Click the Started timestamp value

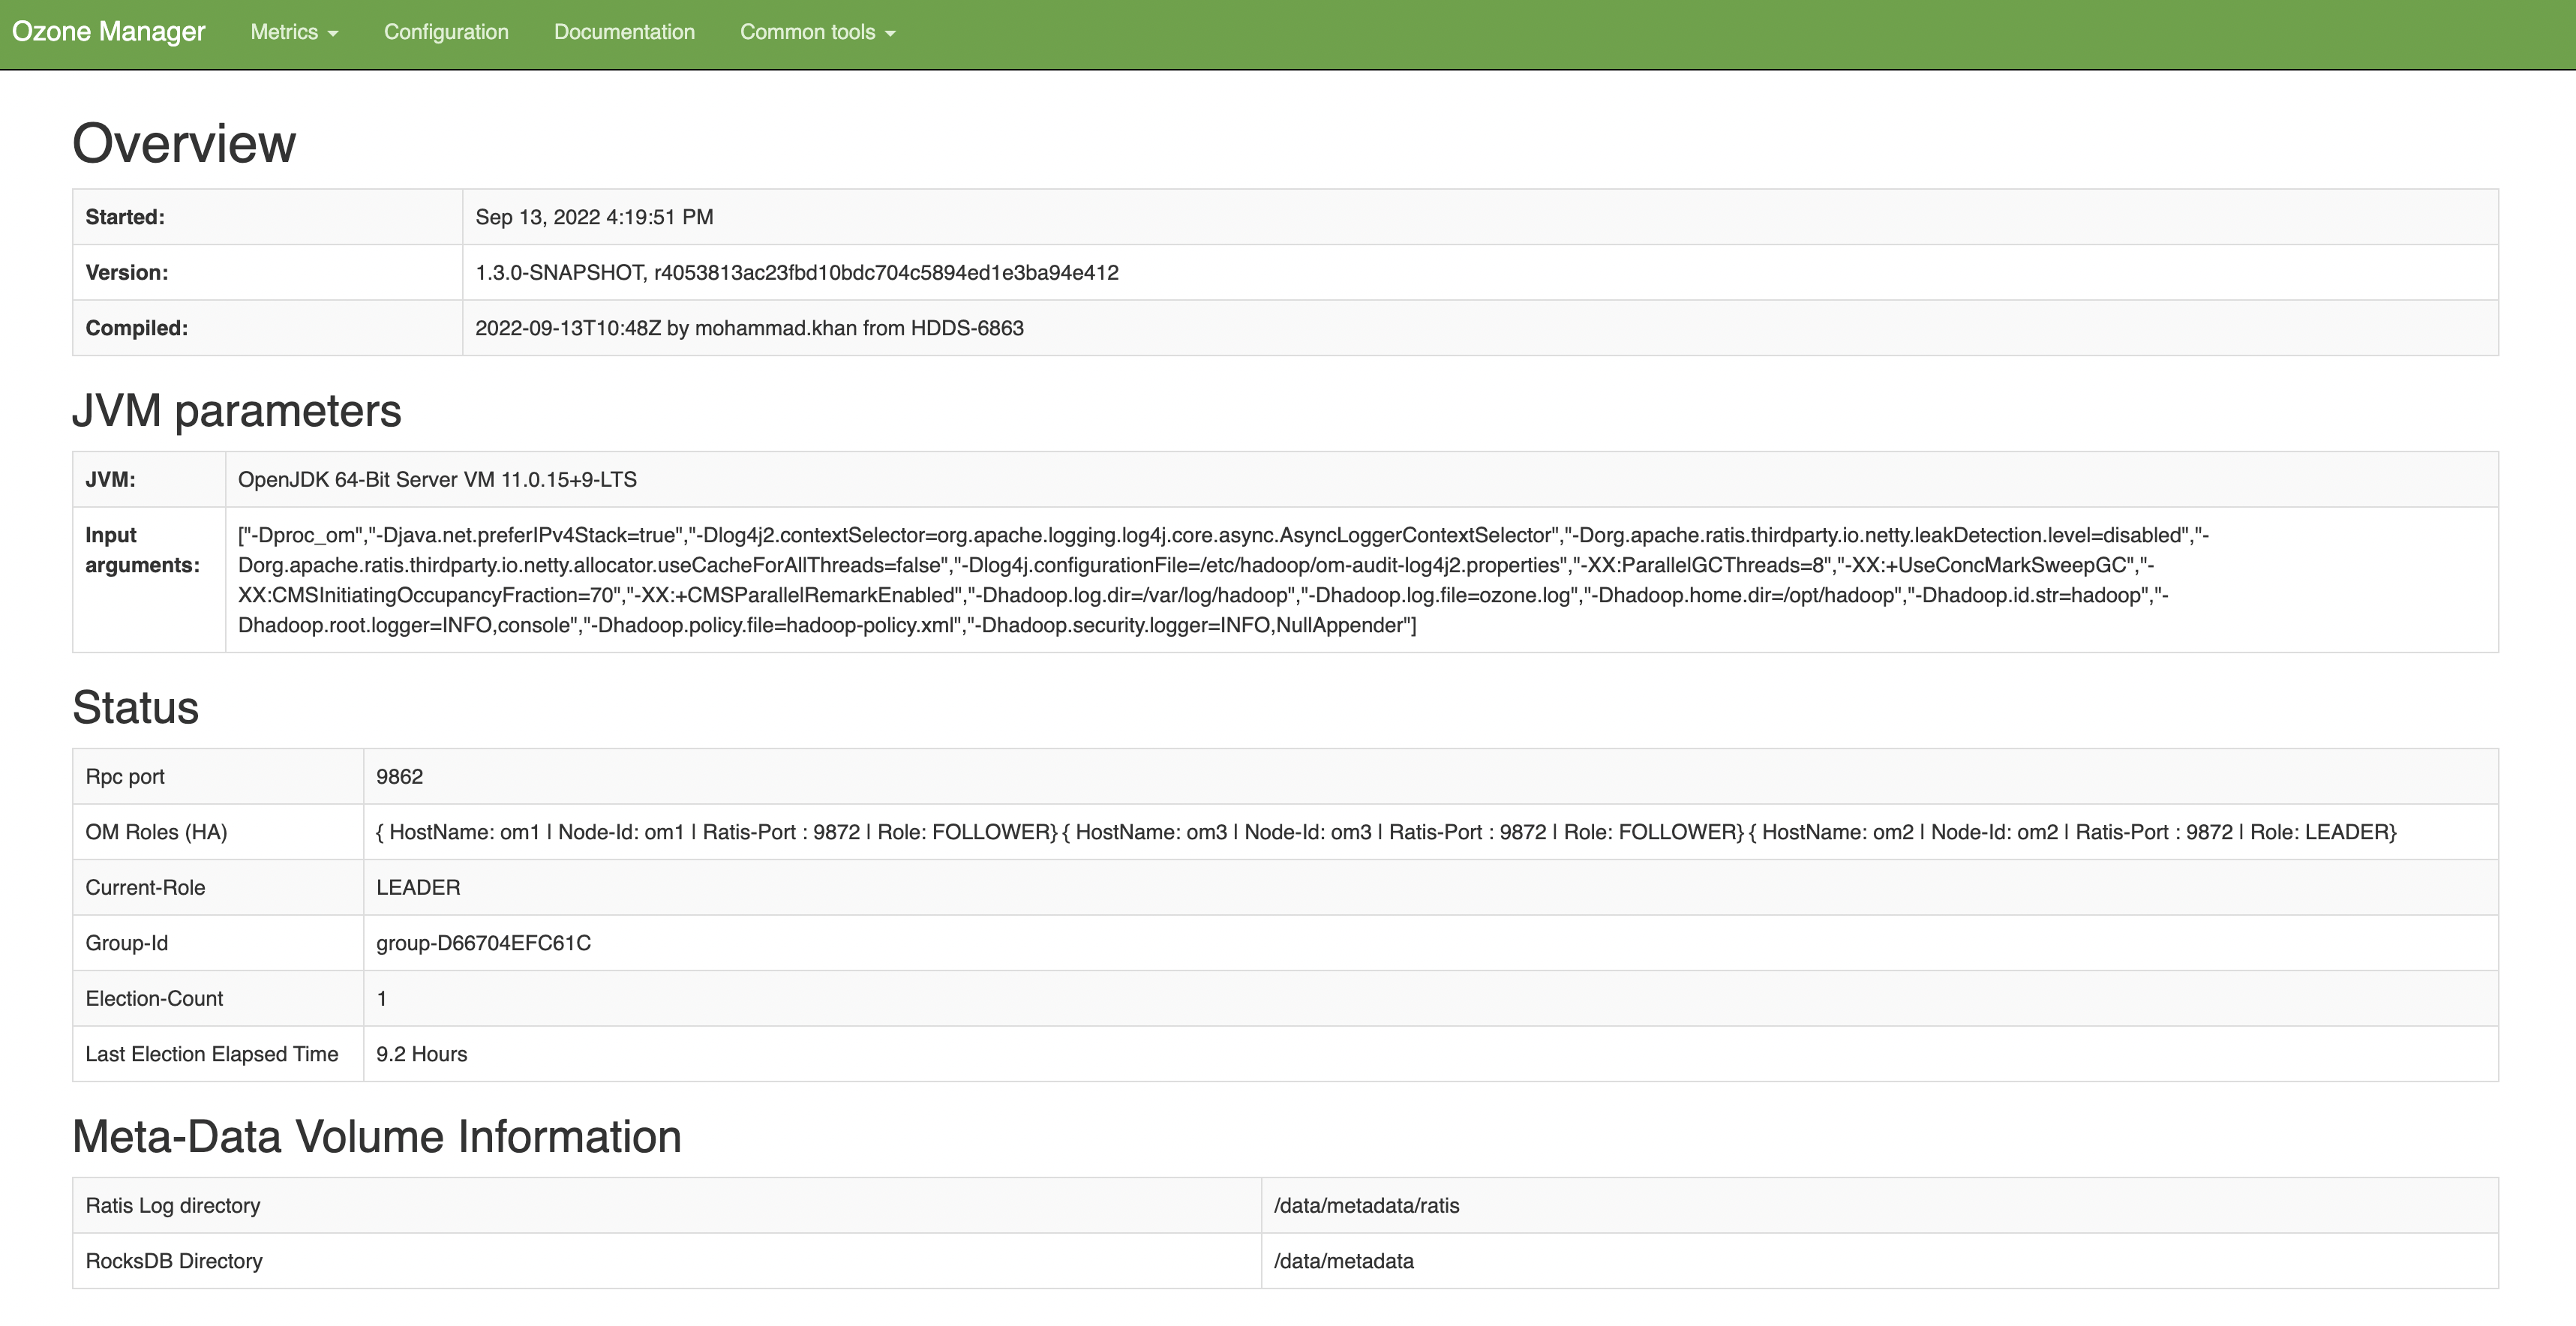click(x=594, y=217)
